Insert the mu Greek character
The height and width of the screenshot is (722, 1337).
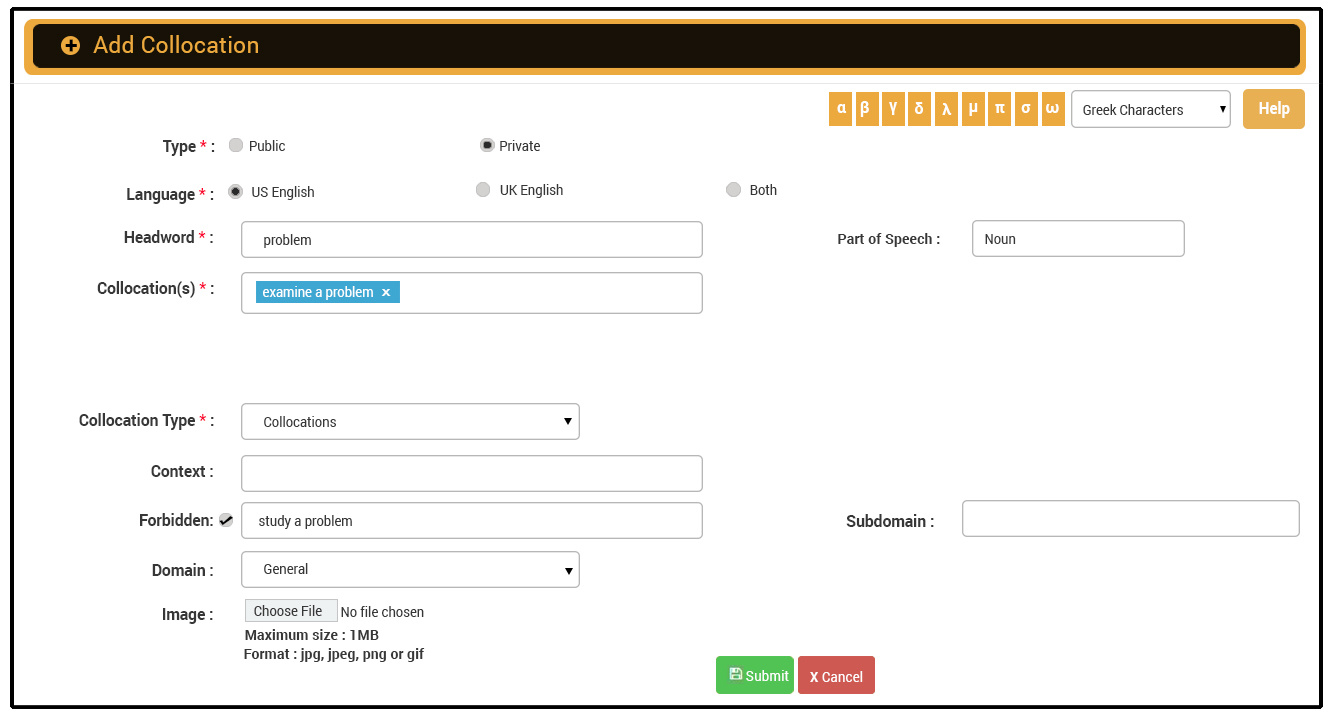pos(972,109)
